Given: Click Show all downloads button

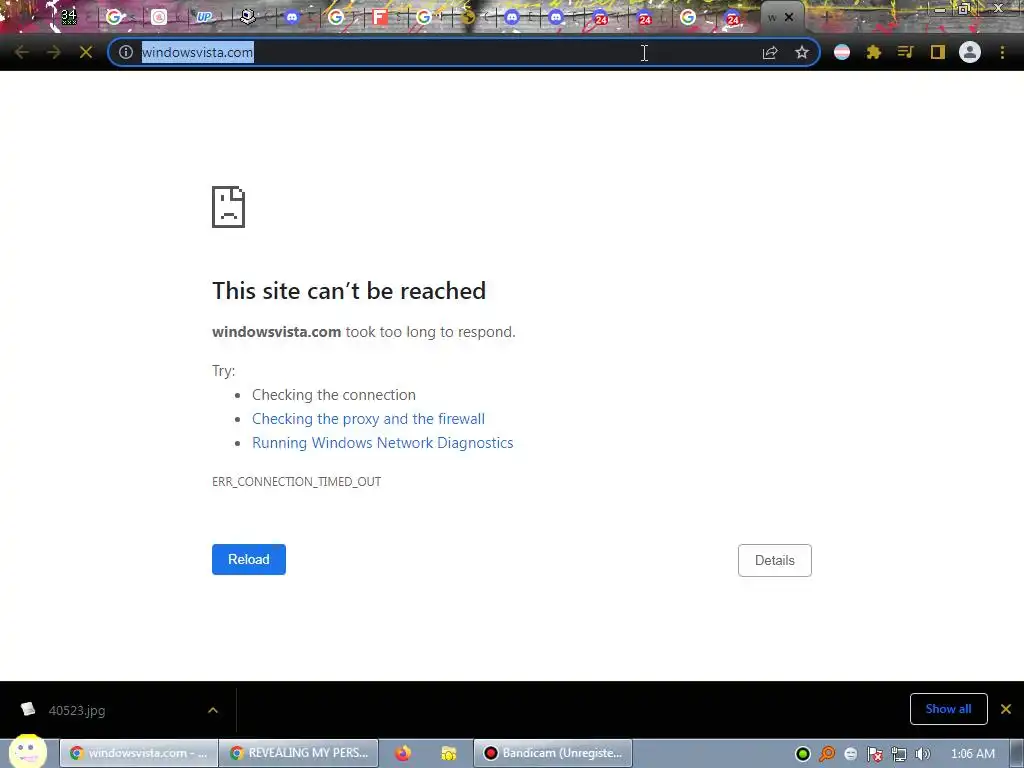Looking at the screenshot, I should 948,709.
